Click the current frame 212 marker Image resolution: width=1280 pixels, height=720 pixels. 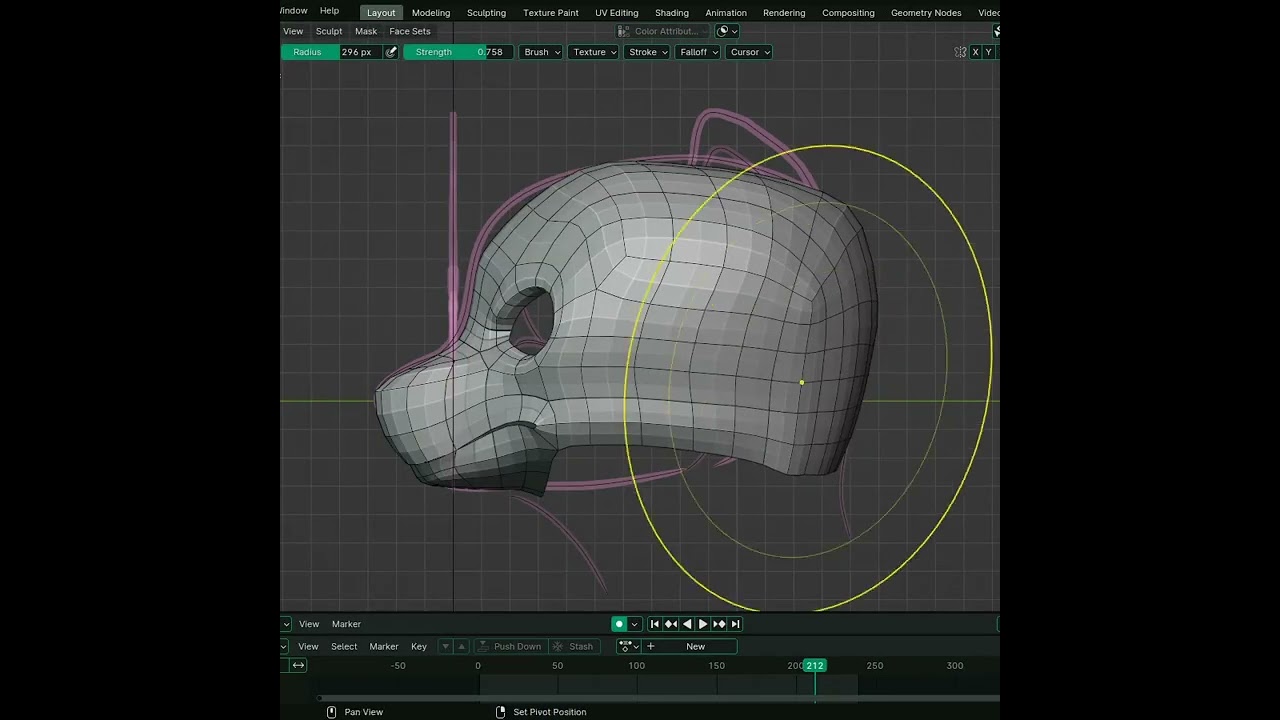click(815, 666)
